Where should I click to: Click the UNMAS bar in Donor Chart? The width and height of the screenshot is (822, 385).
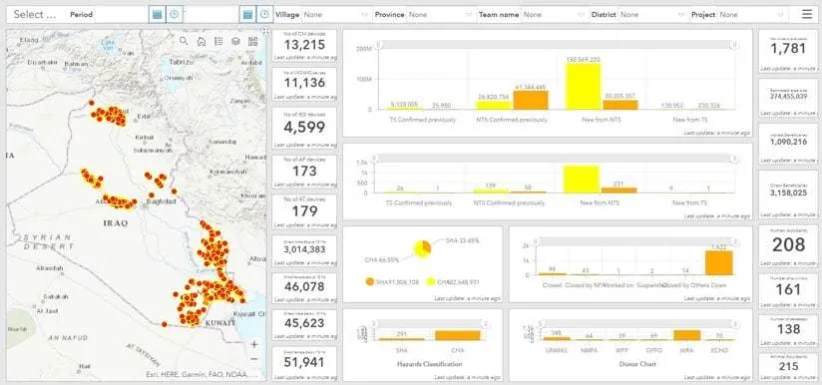556,339
